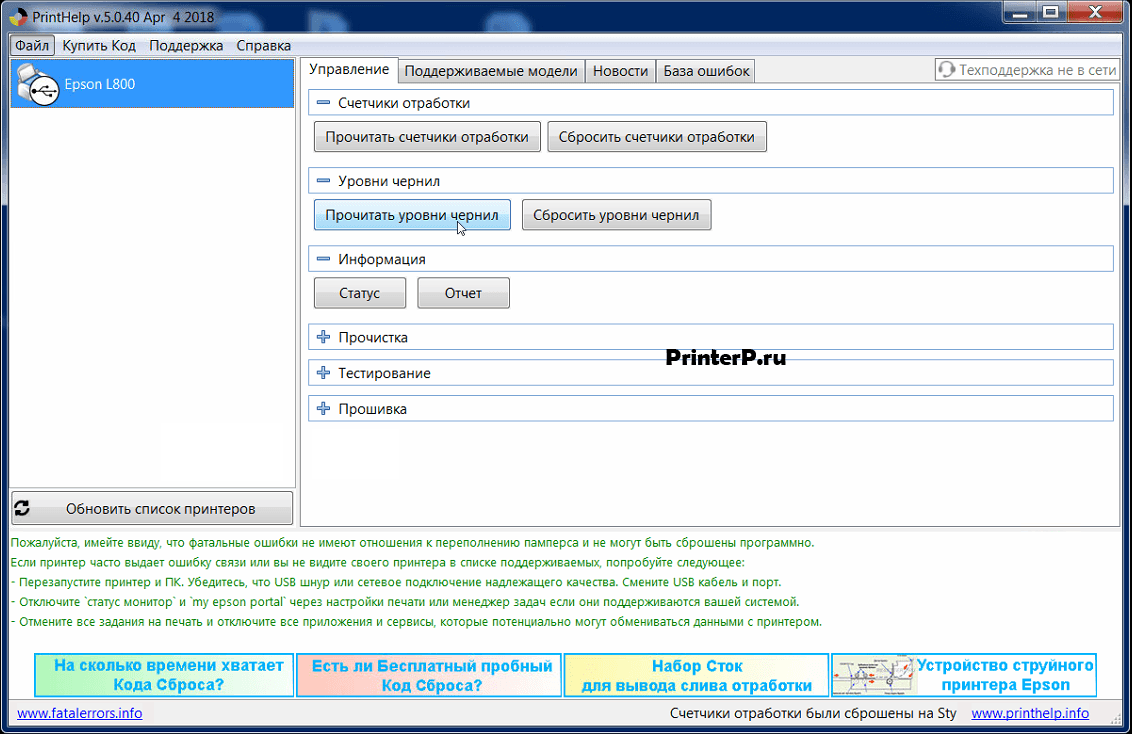
Task: Minimize the PrintHelp window
Action: point(1020,12)
